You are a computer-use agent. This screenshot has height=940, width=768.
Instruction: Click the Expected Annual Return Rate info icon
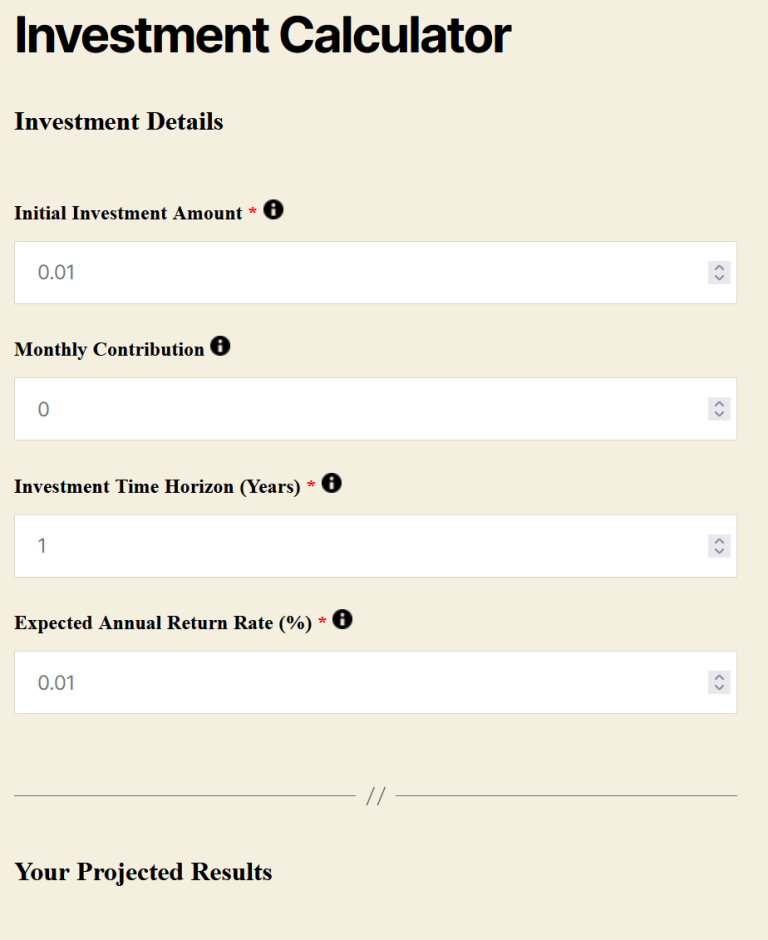(341, 619)
